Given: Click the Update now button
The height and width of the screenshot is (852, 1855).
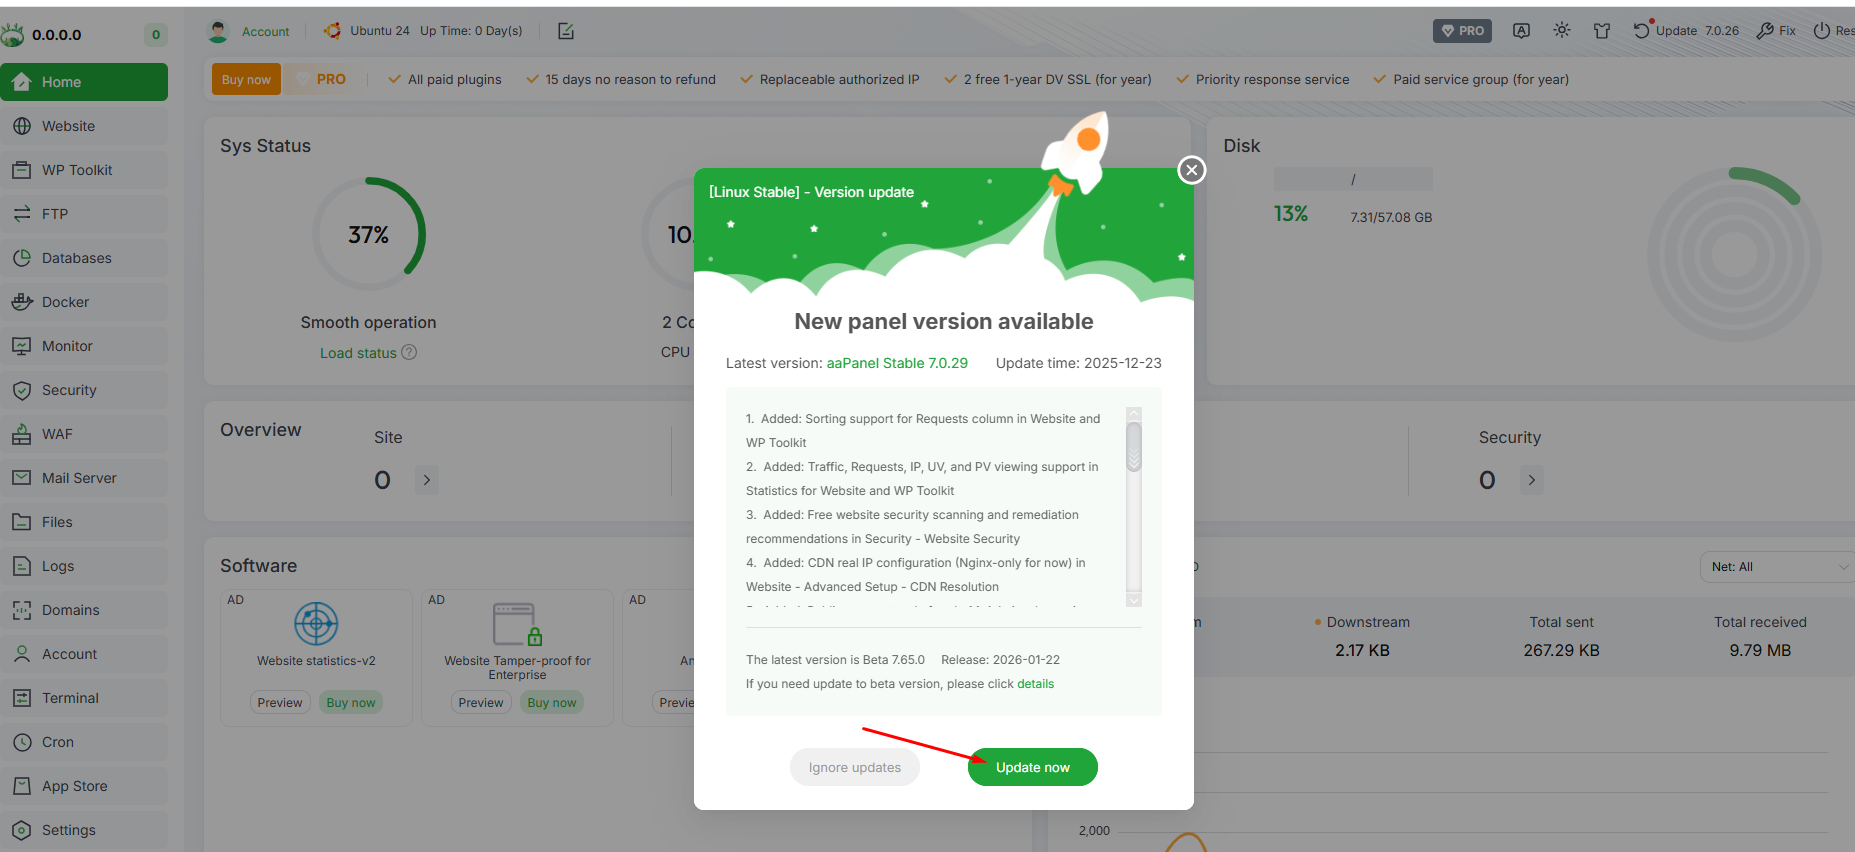Looking at the screenshot, I should [x=1032, y=767].
